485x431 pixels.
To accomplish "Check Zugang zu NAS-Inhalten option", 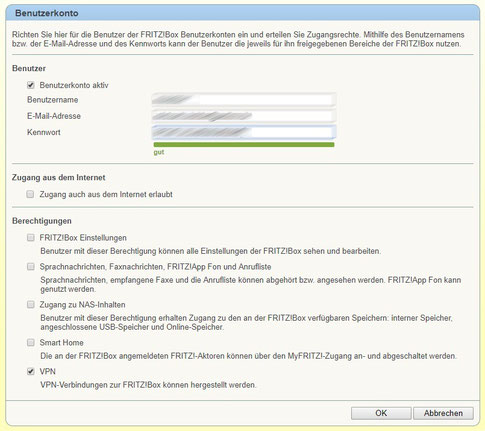I will (x=31, y=305).
